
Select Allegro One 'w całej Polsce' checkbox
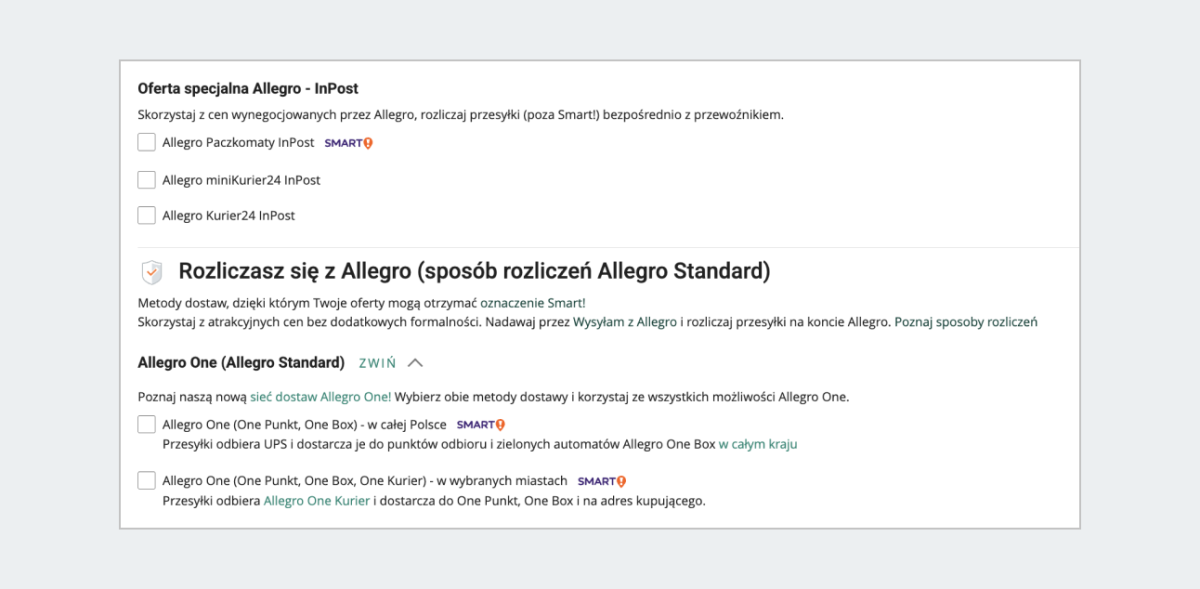(x=147, y=425)
